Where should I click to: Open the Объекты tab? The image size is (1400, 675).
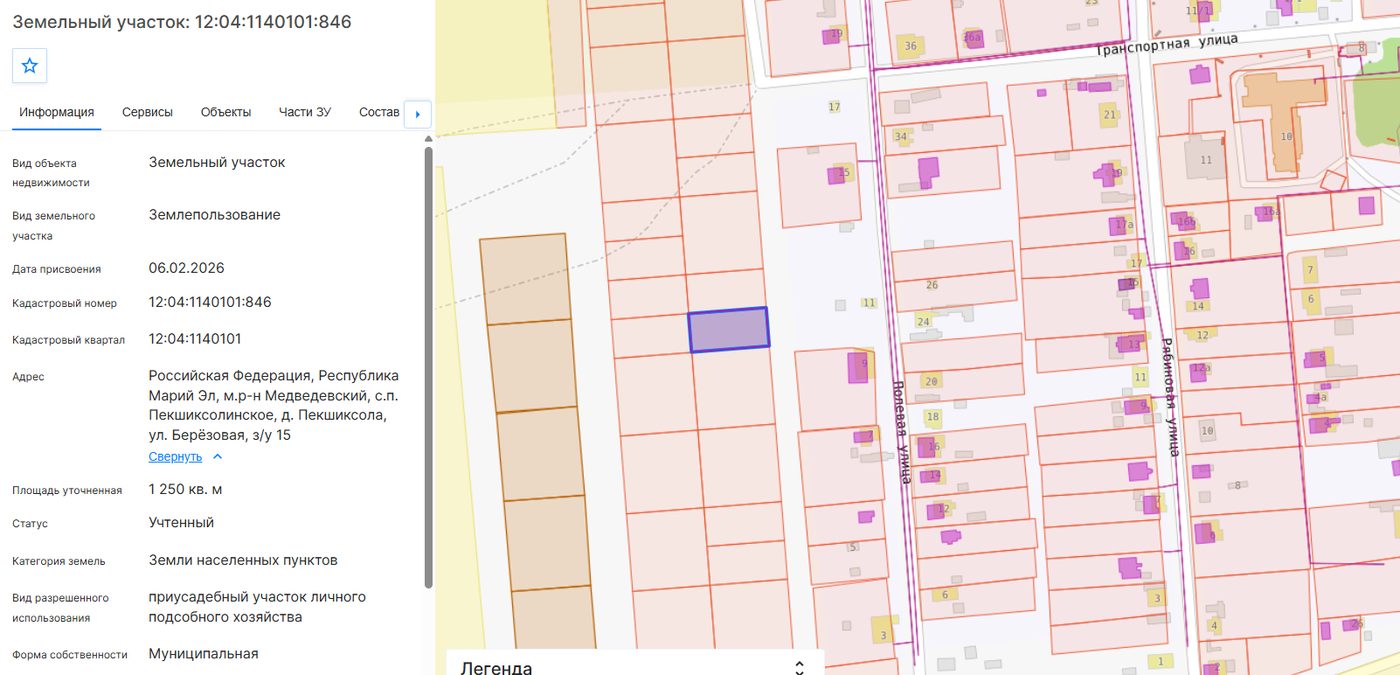226,112
